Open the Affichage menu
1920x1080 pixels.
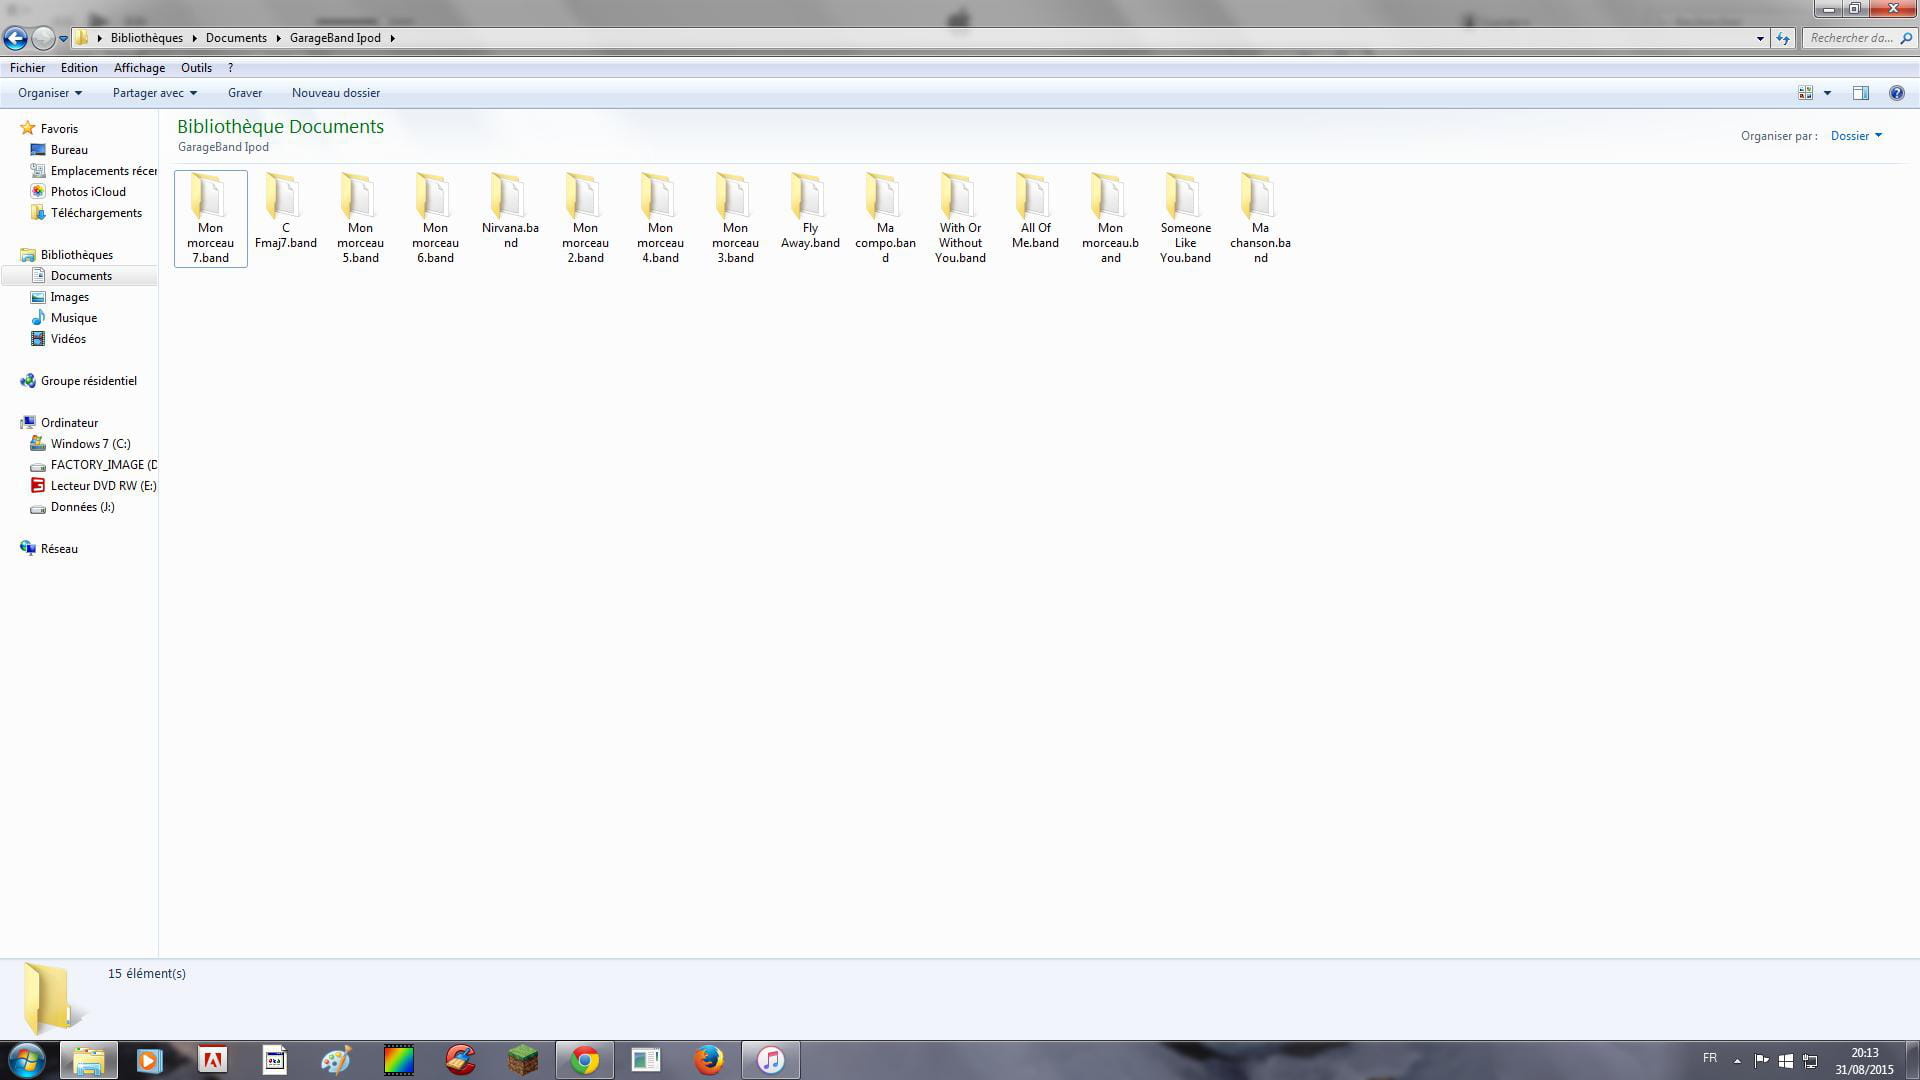click(x=139, y=68)
